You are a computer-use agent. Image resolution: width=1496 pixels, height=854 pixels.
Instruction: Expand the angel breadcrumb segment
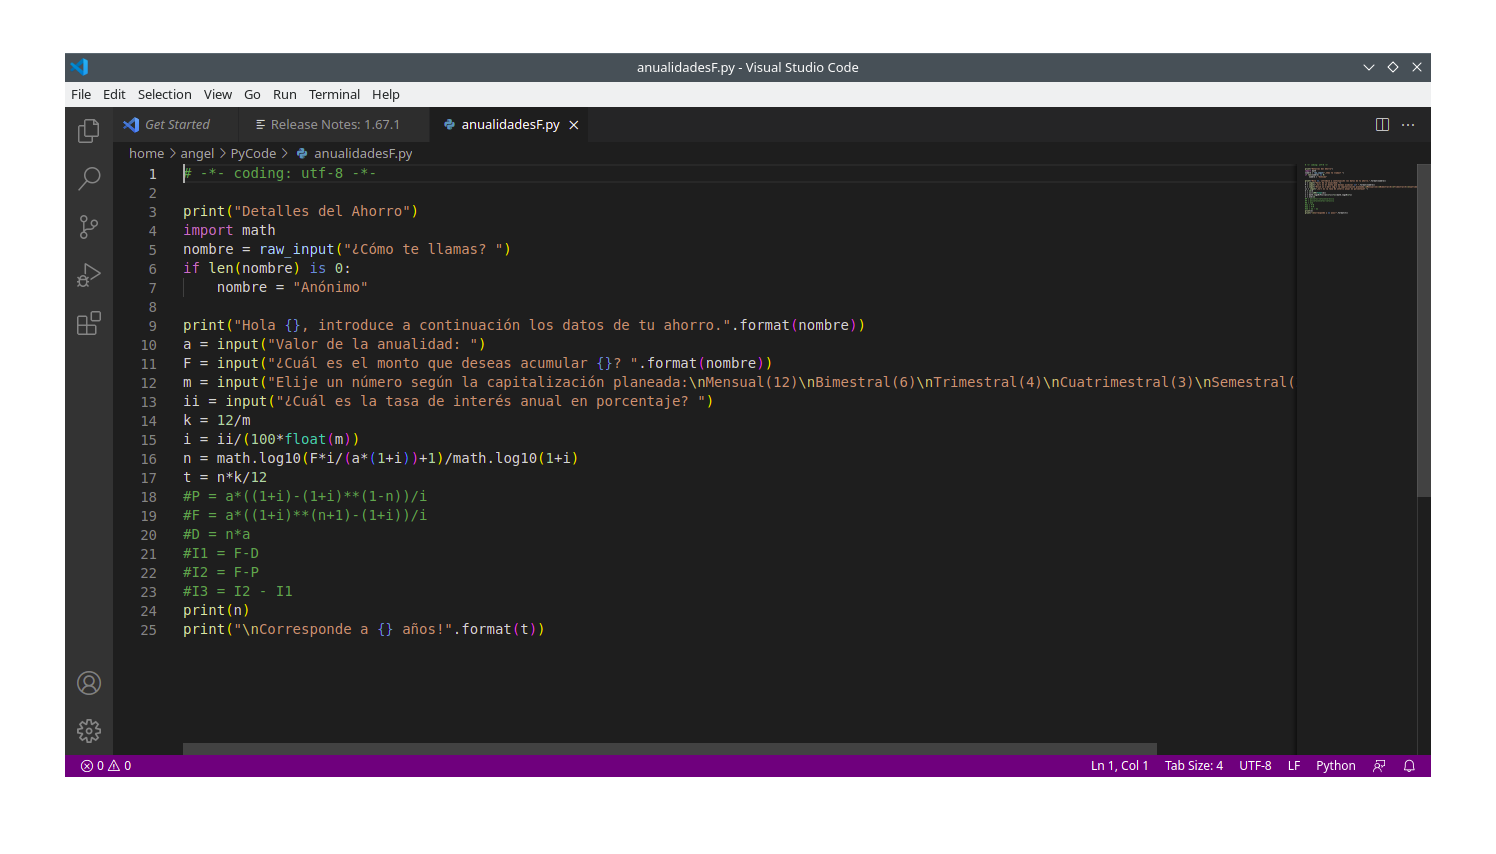click(x=197, y=154)
